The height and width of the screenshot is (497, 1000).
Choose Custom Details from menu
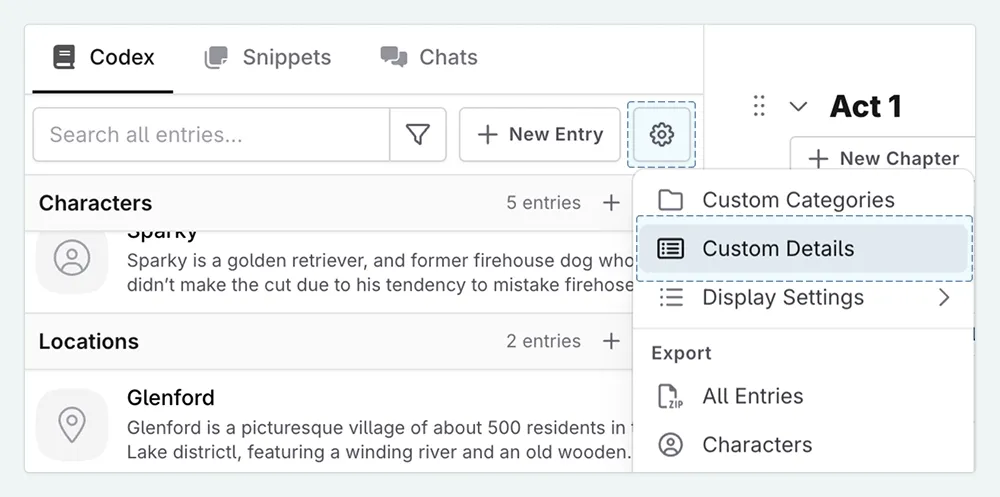778,249
